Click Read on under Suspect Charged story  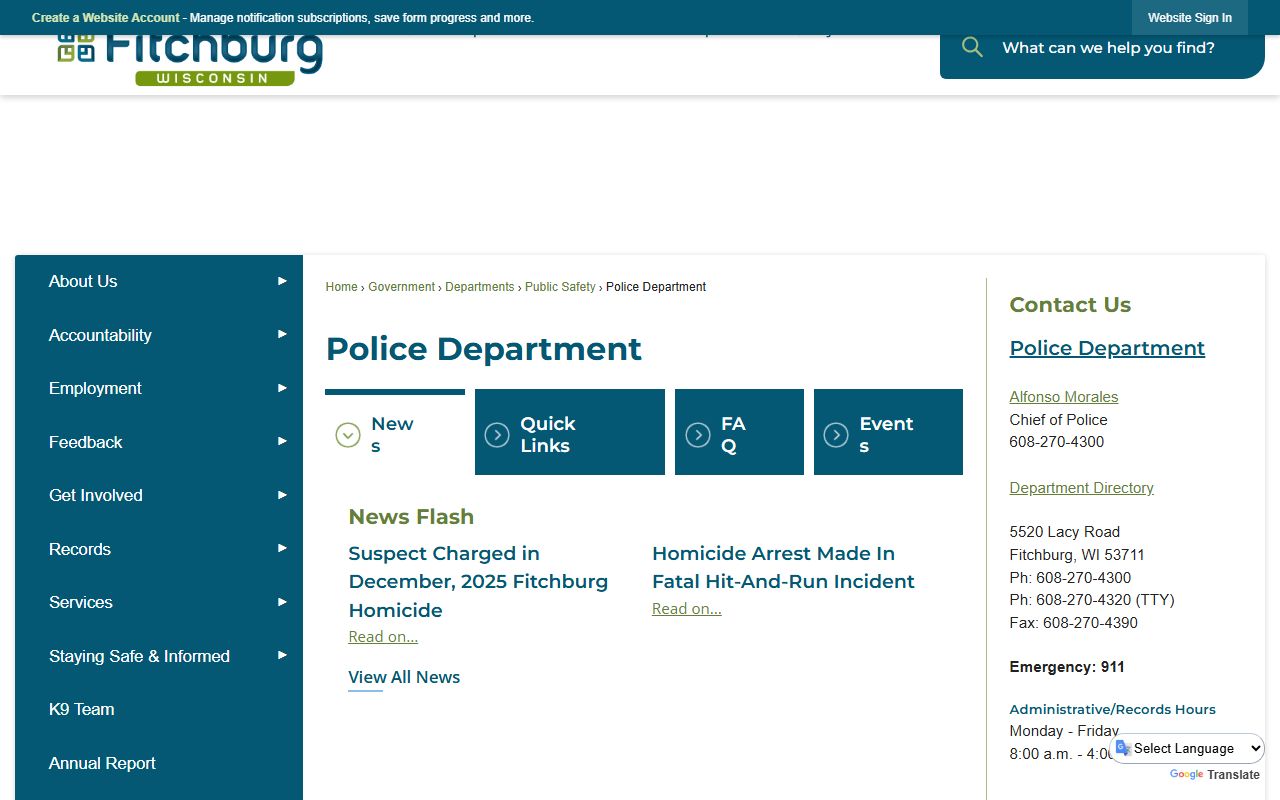383,637
